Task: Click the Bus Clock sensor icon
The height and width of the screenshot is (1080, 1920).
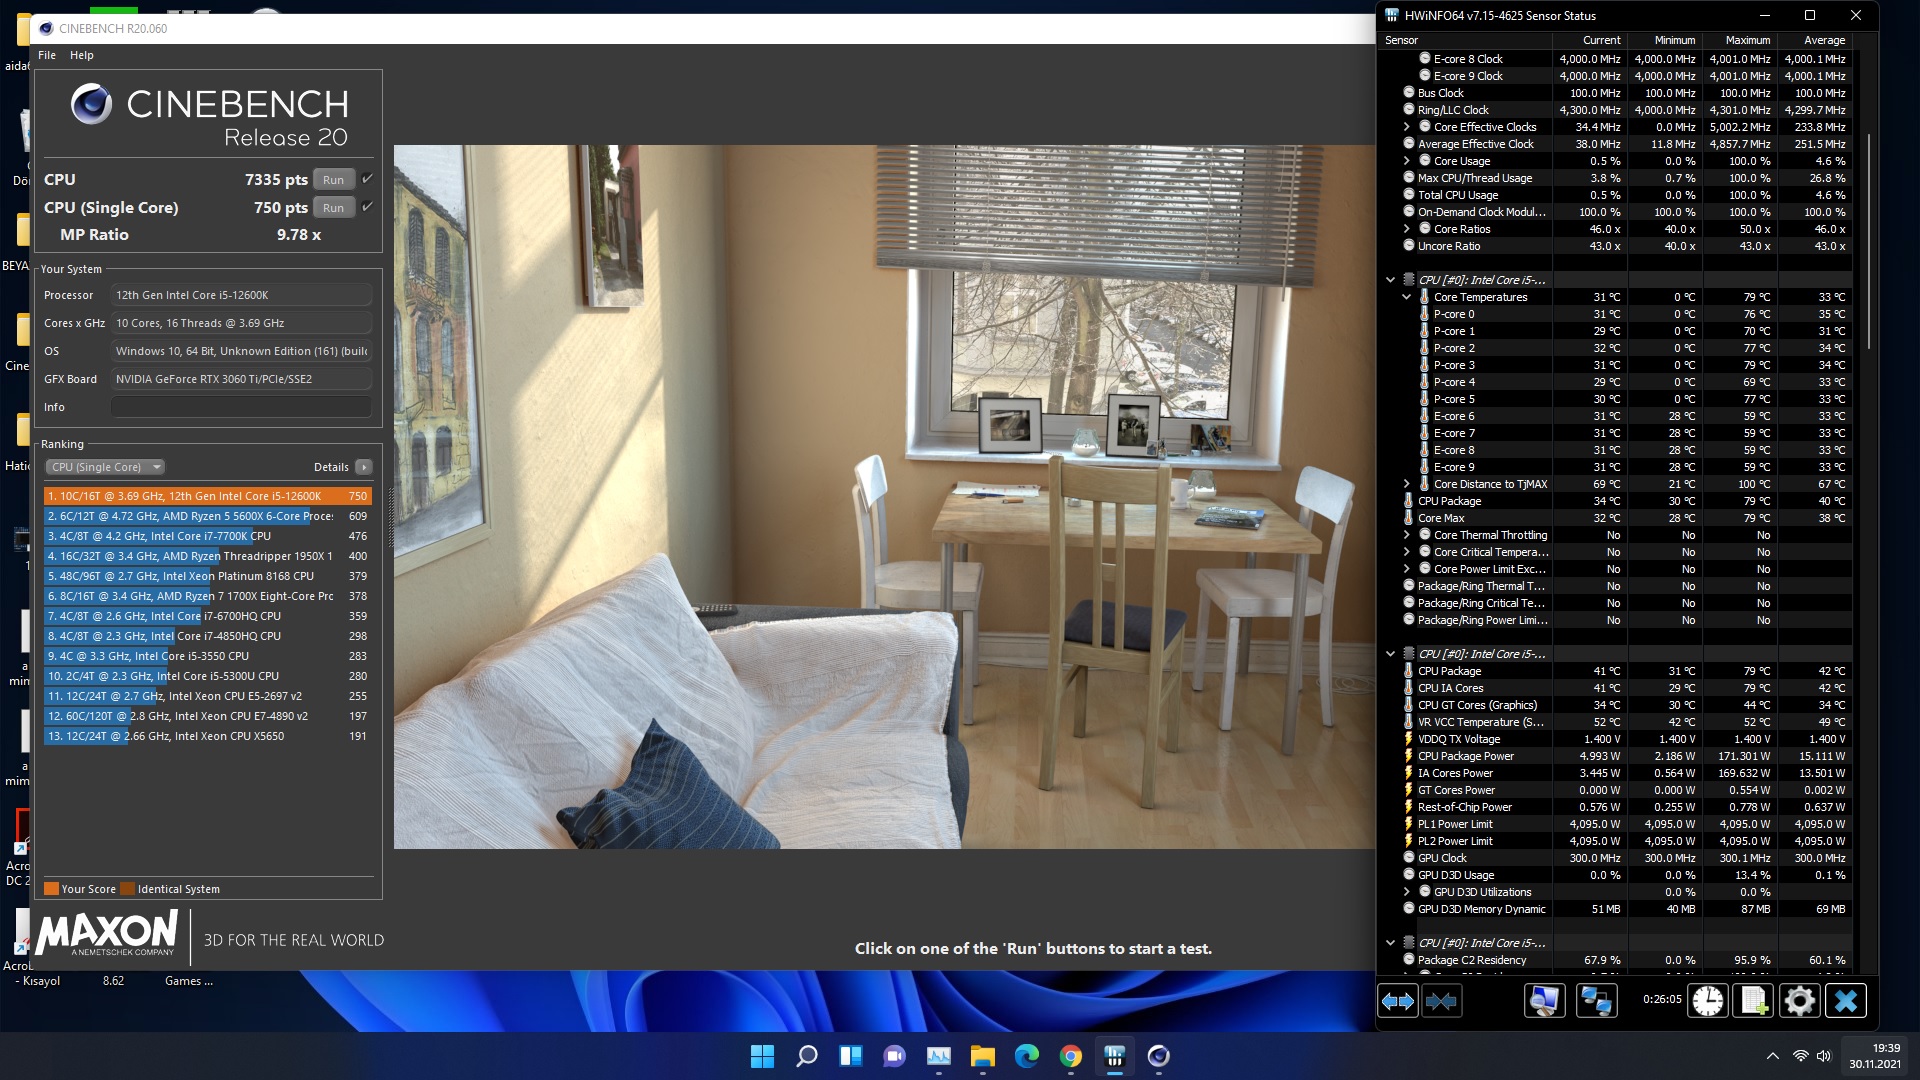Action: click(x=1409, y=93)
